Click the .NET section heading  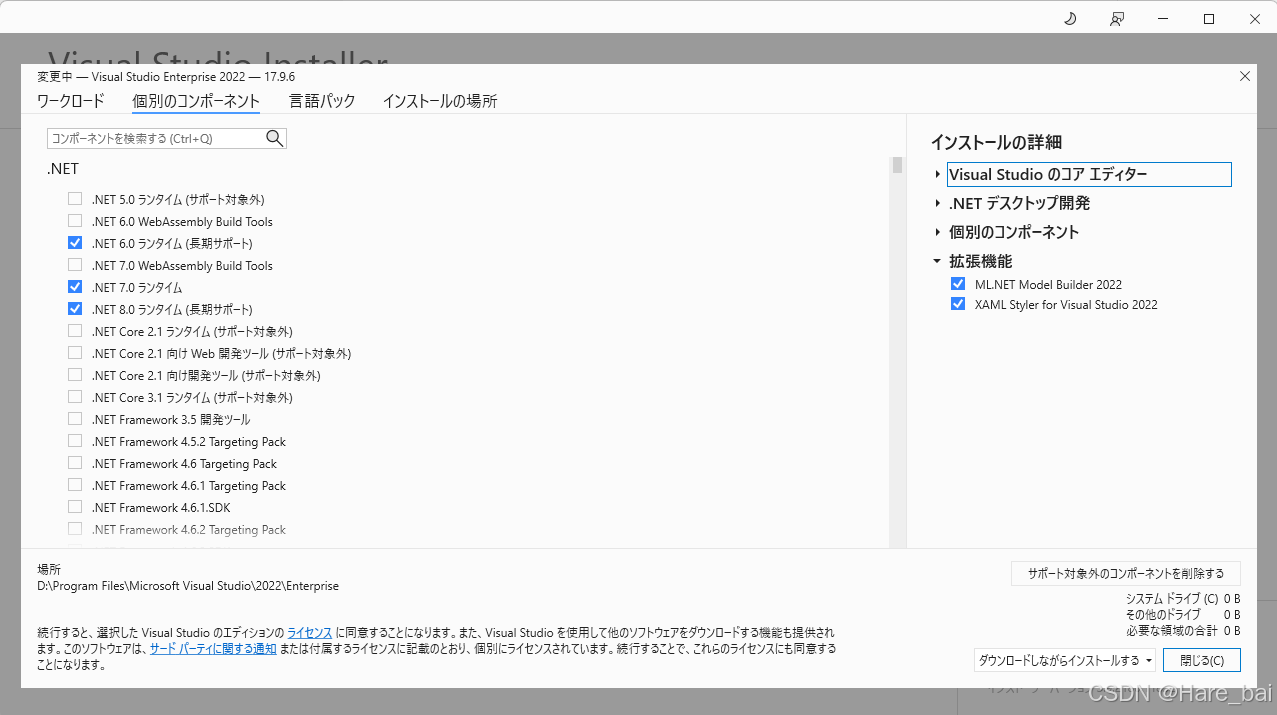[63, 170]
